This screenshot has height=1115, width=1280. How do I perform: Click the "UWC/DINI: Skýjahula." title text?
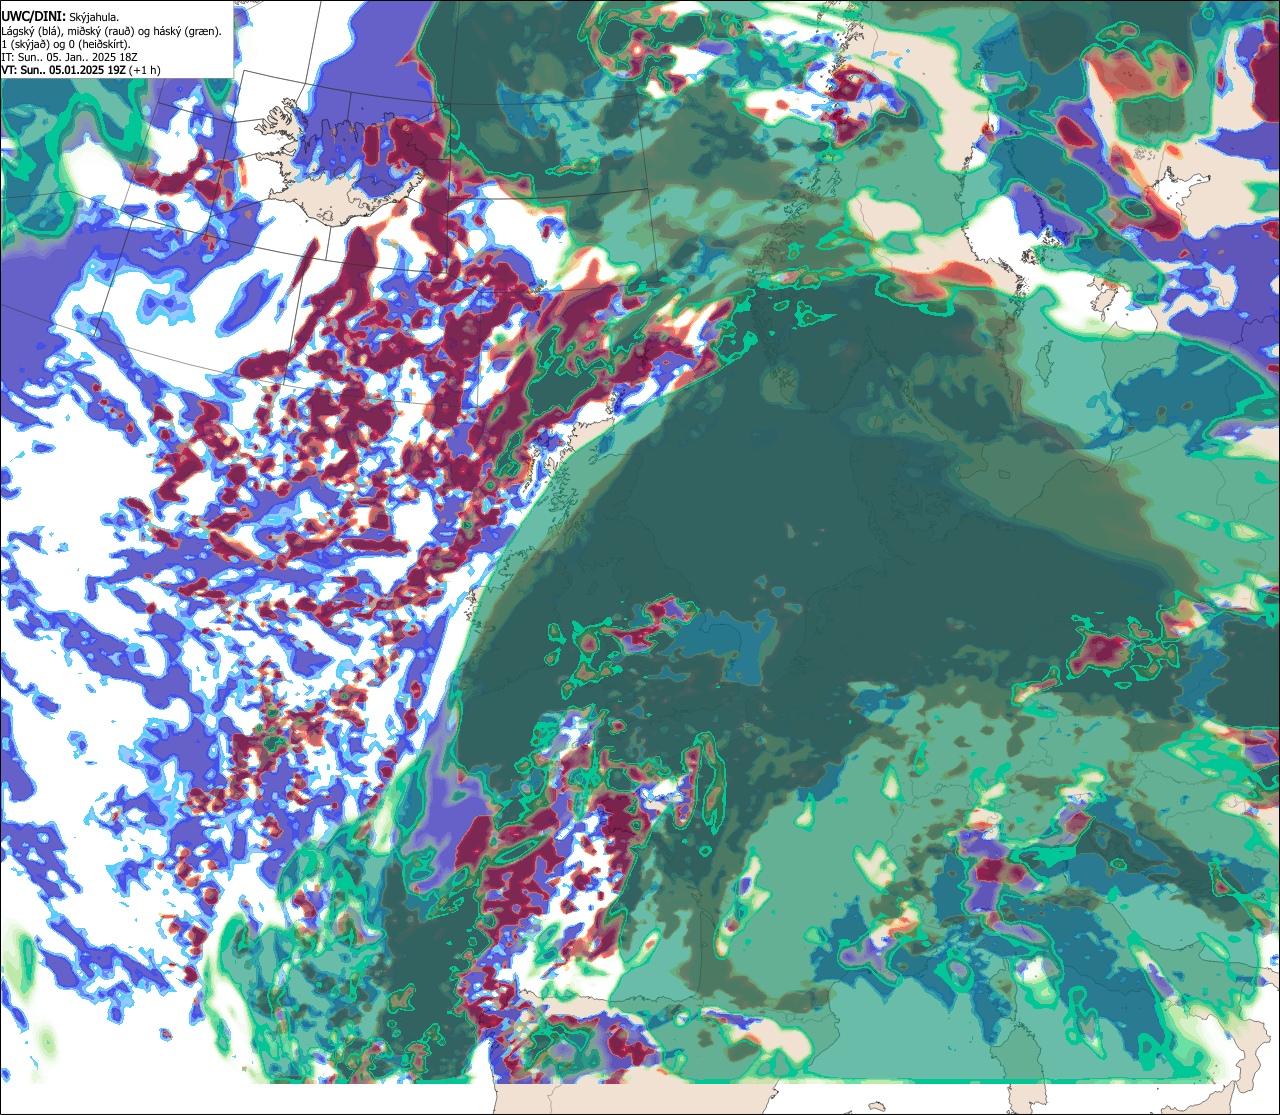60,17
